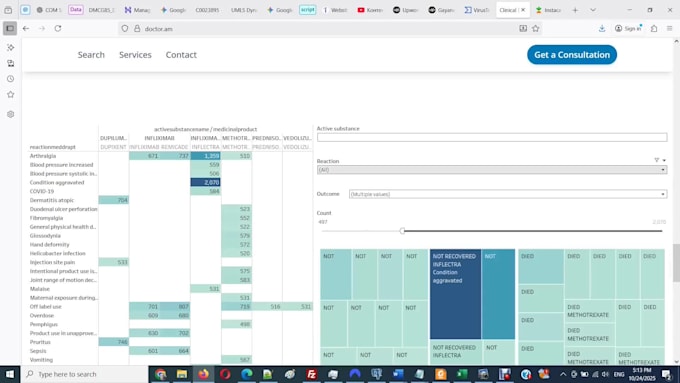Show hidden system tray icons
The width and height of the screenshot is (680, 383).
coord(563,374)
